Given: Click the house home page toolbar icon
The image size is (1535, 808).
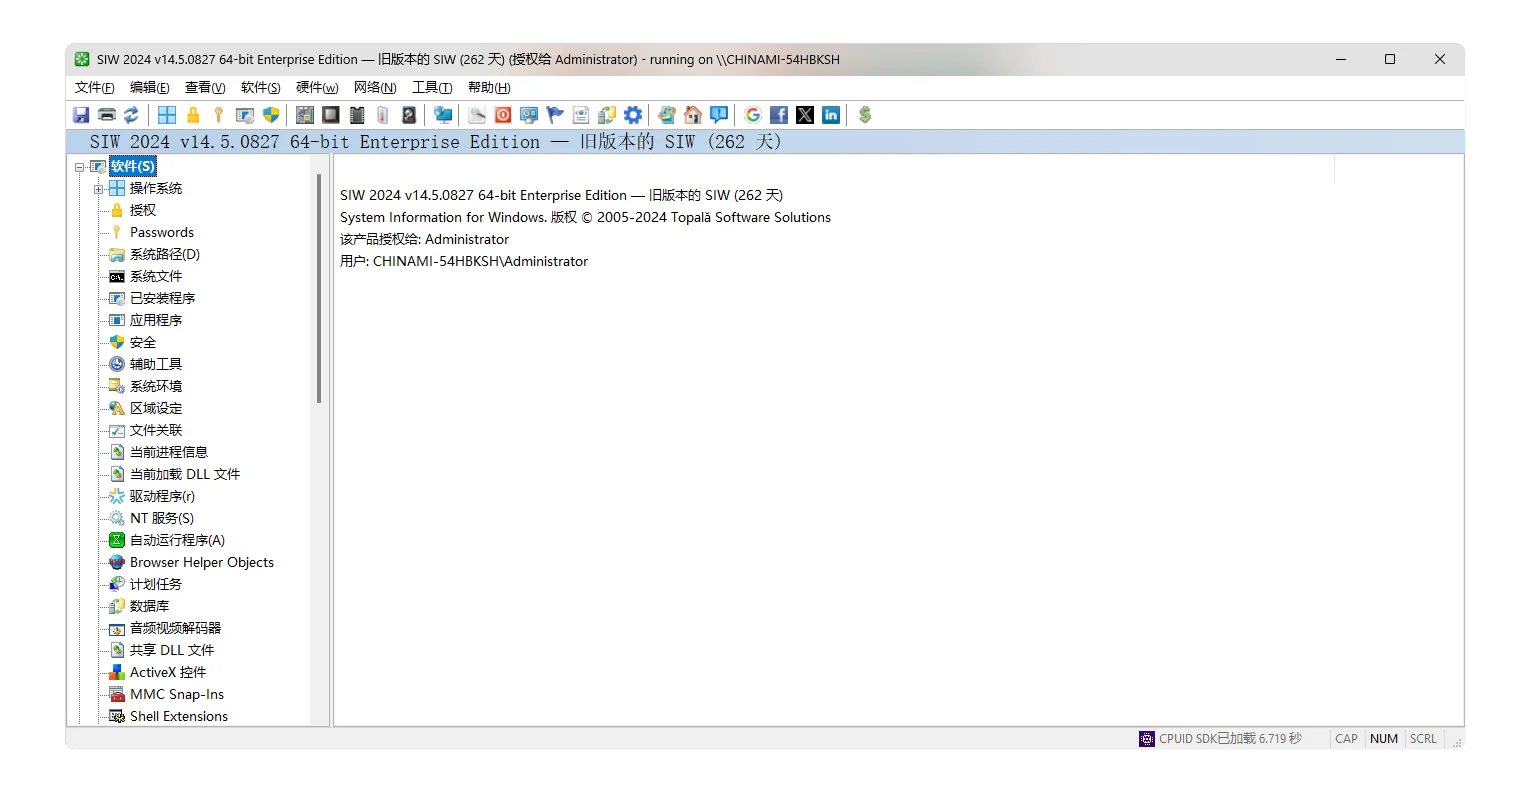Looking at the screenshot, I should [693, 115].
